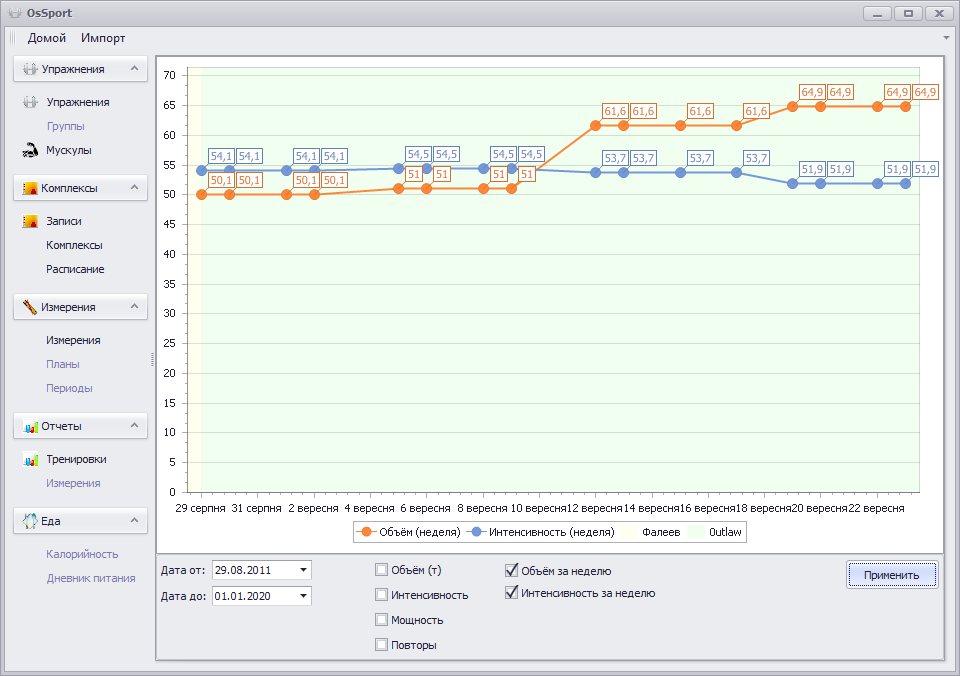The image size is (960, 676).
Task: Open the Дата от date dropdown
Action: pos(303,570)
